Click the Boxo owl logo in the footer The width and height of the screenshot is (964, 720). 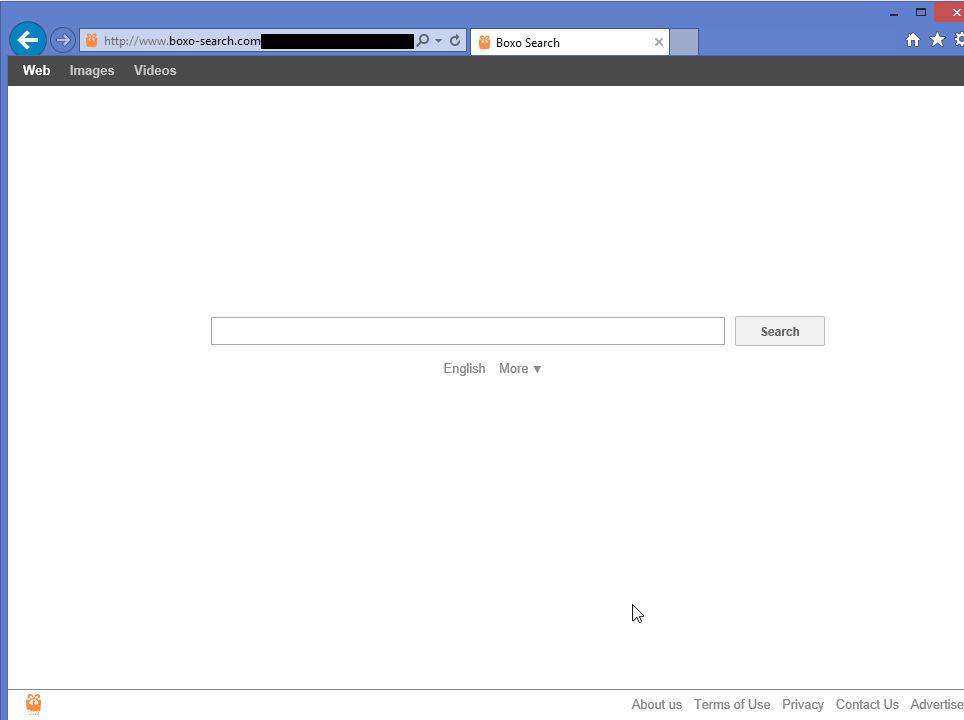[x=33, y=703]
